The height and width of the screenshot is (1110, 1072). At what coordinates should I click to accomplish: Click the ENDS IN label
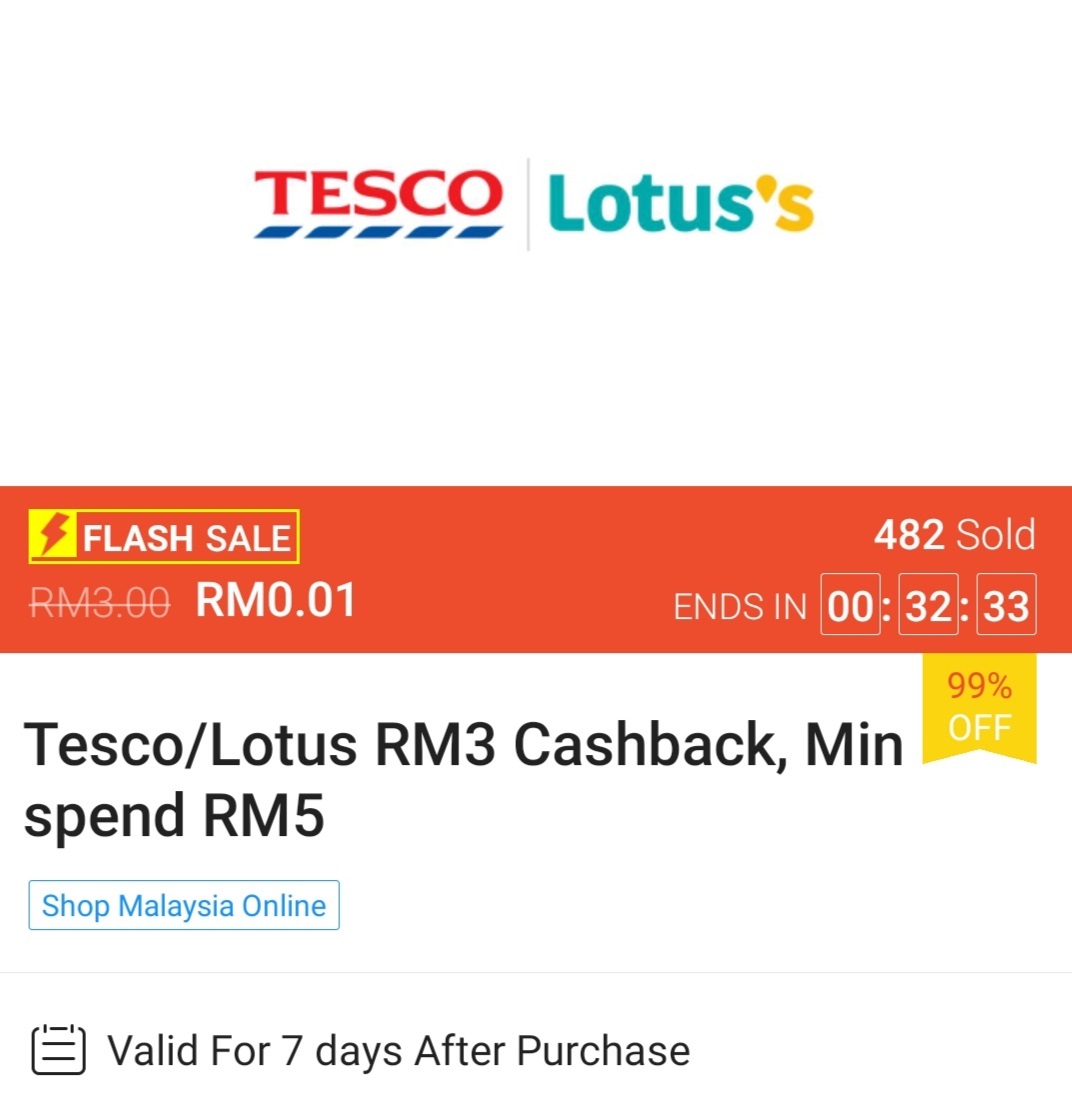point(740,607)
